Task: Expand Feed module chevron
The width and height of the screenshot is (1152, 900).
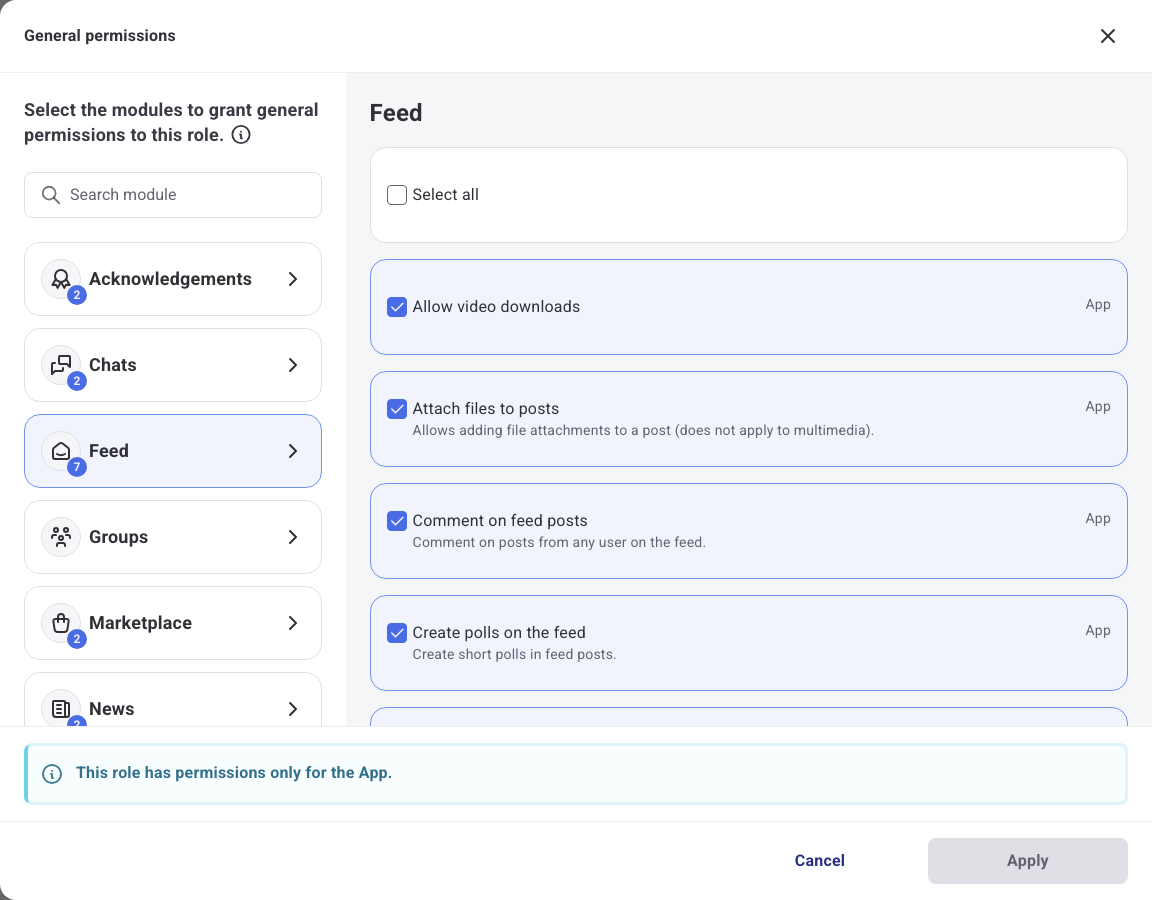Action: (x=292, y=451)
